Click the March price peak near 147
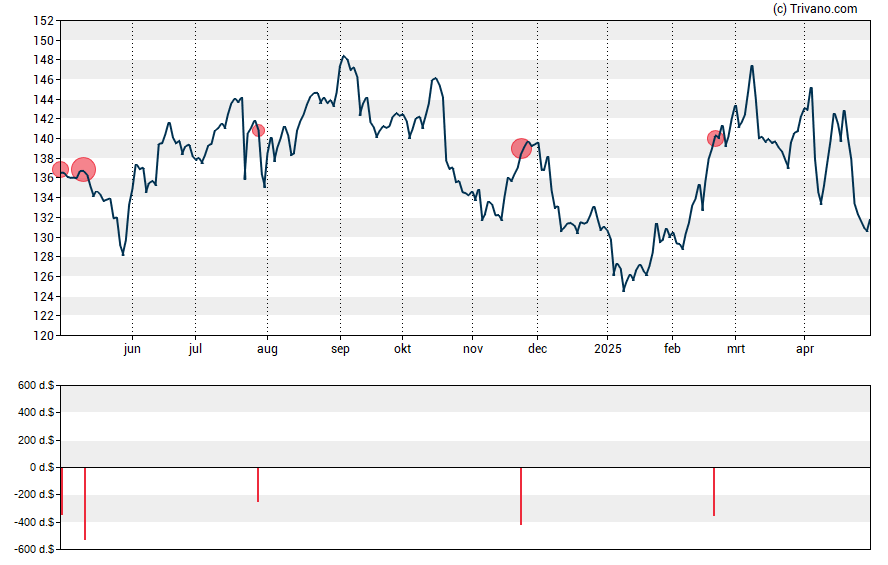This screenshot has height=565, width=888. [x=752, y=66]
